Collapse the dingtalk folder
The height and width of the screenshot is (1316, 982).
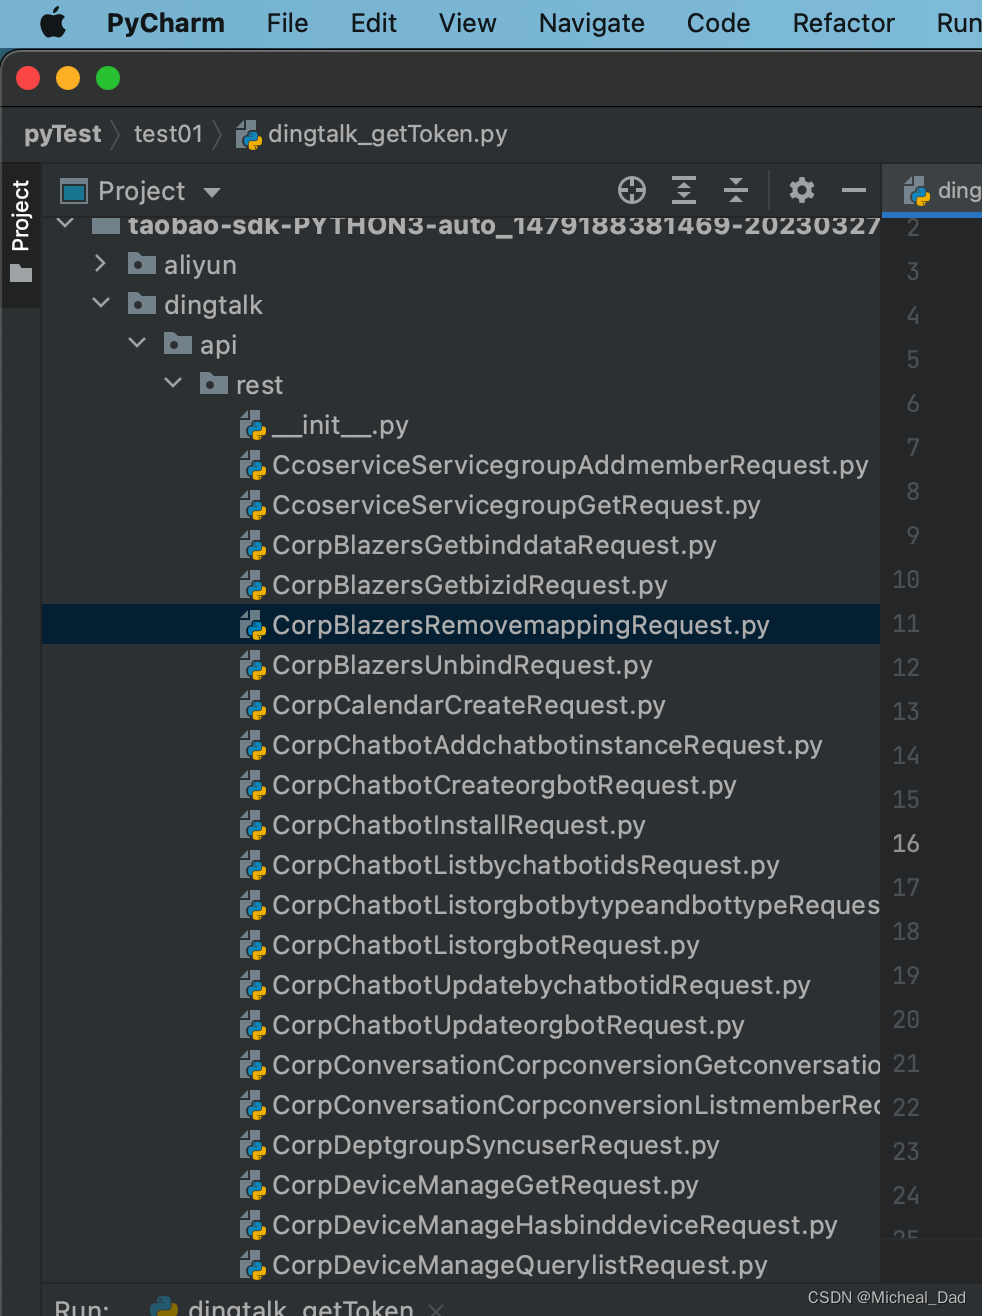(x=101, y=303)
